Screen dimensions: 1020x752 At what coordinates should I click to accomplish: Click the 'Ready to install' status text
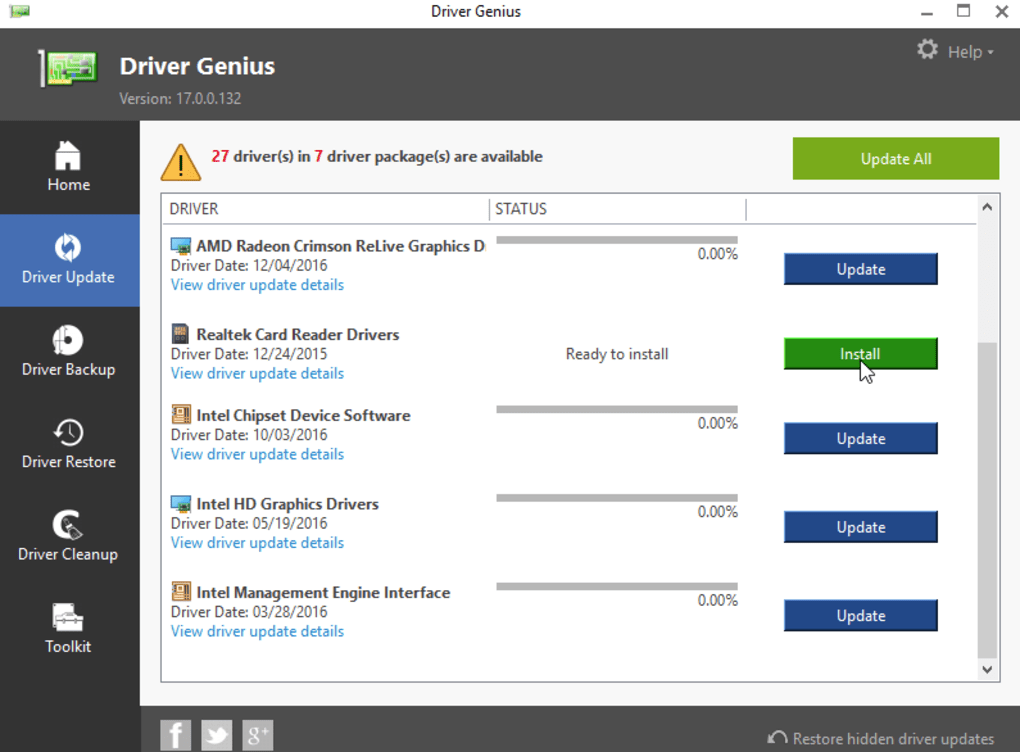point(617,354)
